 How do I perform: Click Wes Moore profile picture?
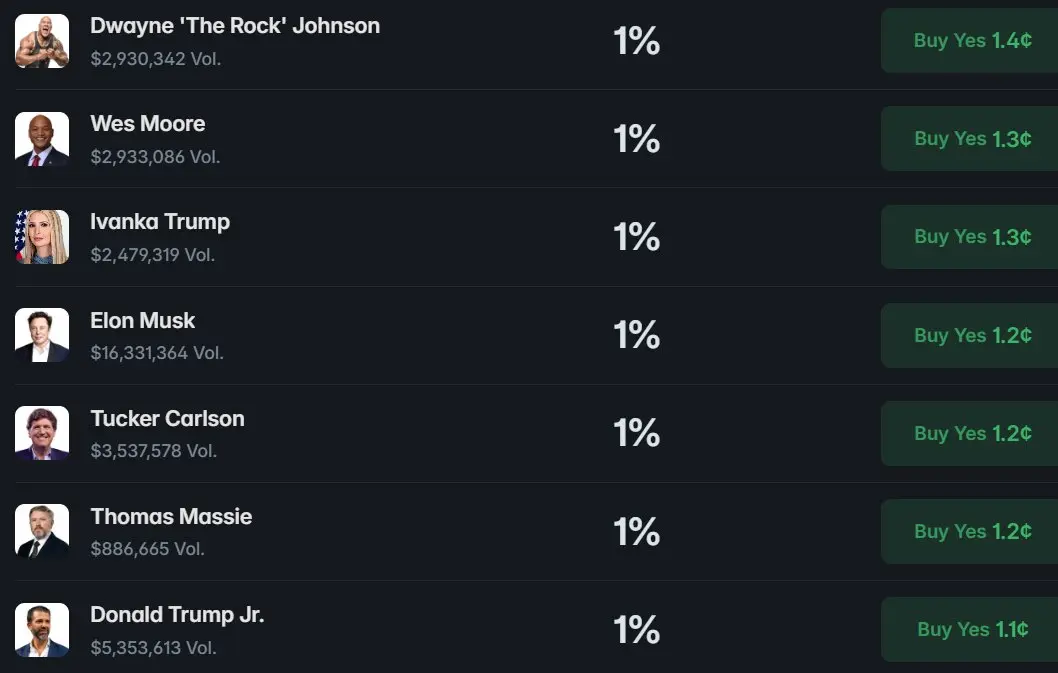pos(42,139)
